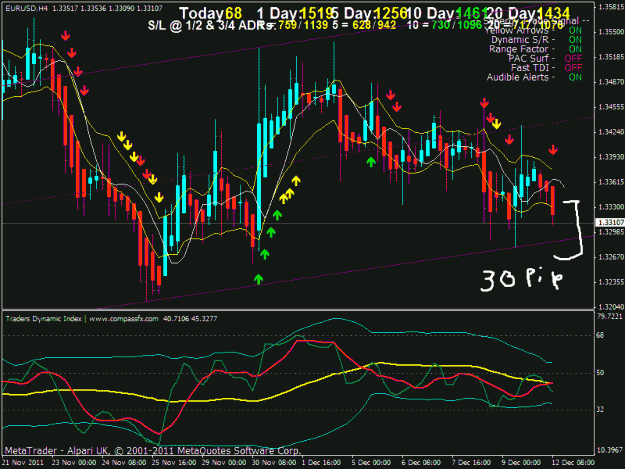Screen dimensions: 625x469
Task: Select the yellow down arrow near 9 Dec
Action: (x=496, y=124)
